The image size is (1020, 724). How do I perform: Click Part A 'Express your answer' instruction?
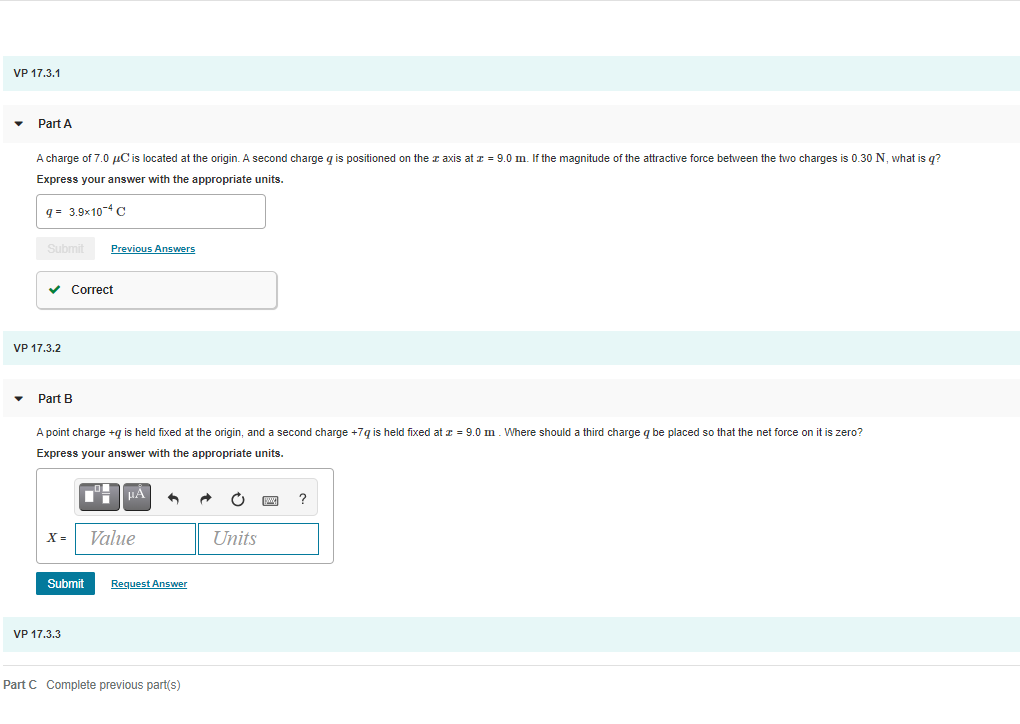tap(160, 180)
